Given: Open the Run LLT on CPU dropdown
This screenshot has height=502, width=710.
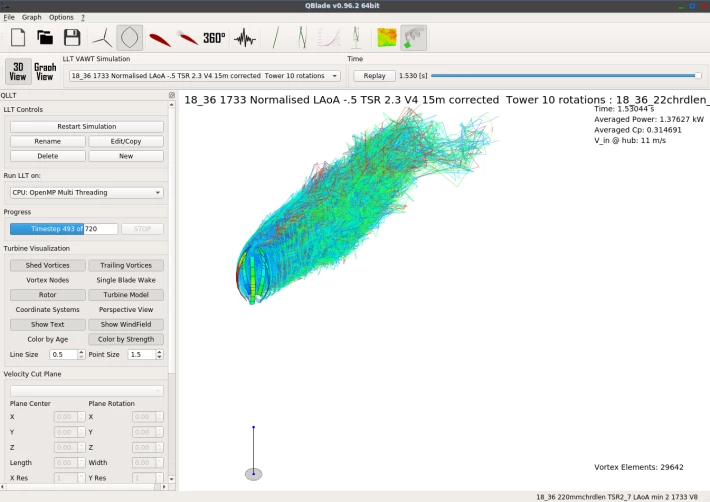Looking at the screenshot, I should (x=86, y=192).
